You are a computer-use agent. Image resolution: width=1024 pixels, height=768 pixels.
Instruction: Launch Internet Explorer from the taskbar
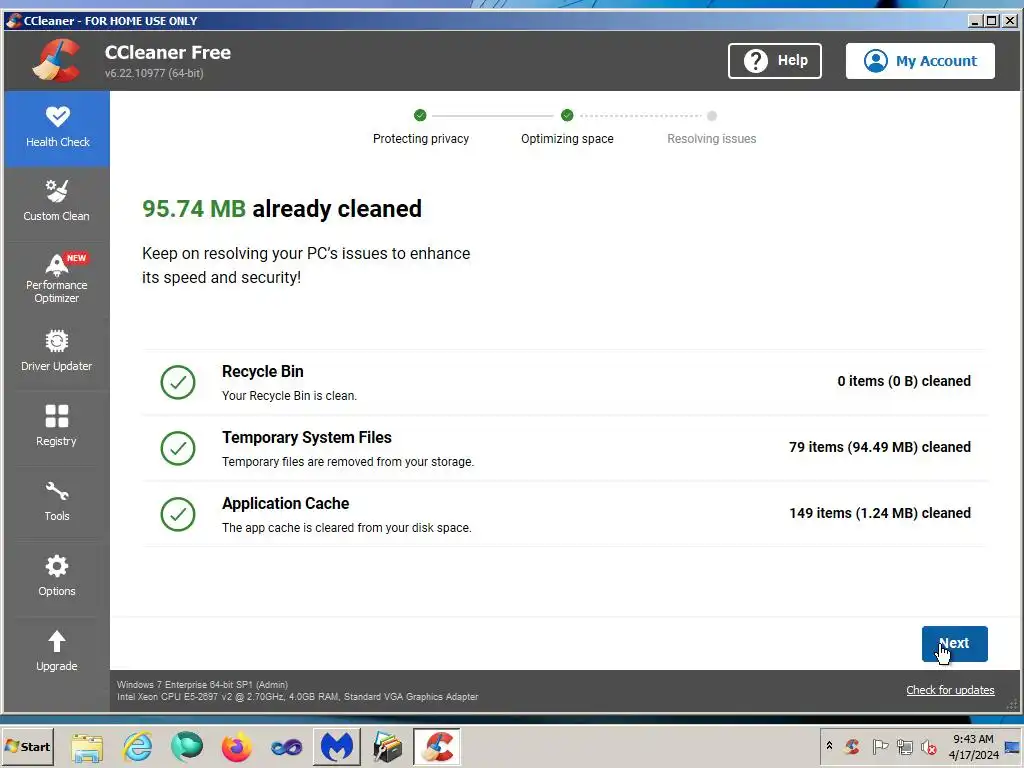(138, 746)
